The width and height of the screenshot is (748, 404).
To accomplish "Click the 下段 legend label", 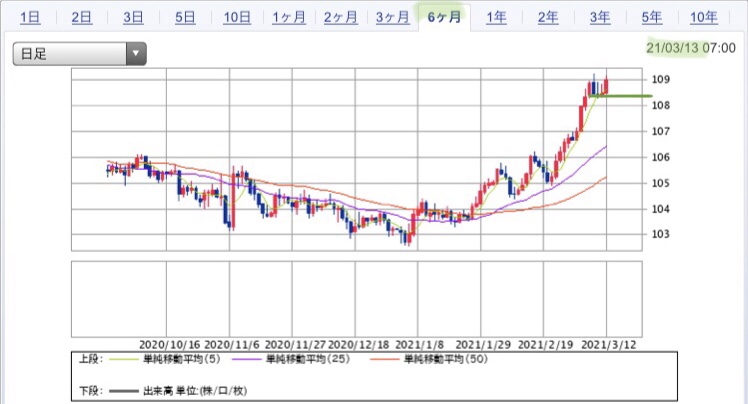I will click(91, 391).
